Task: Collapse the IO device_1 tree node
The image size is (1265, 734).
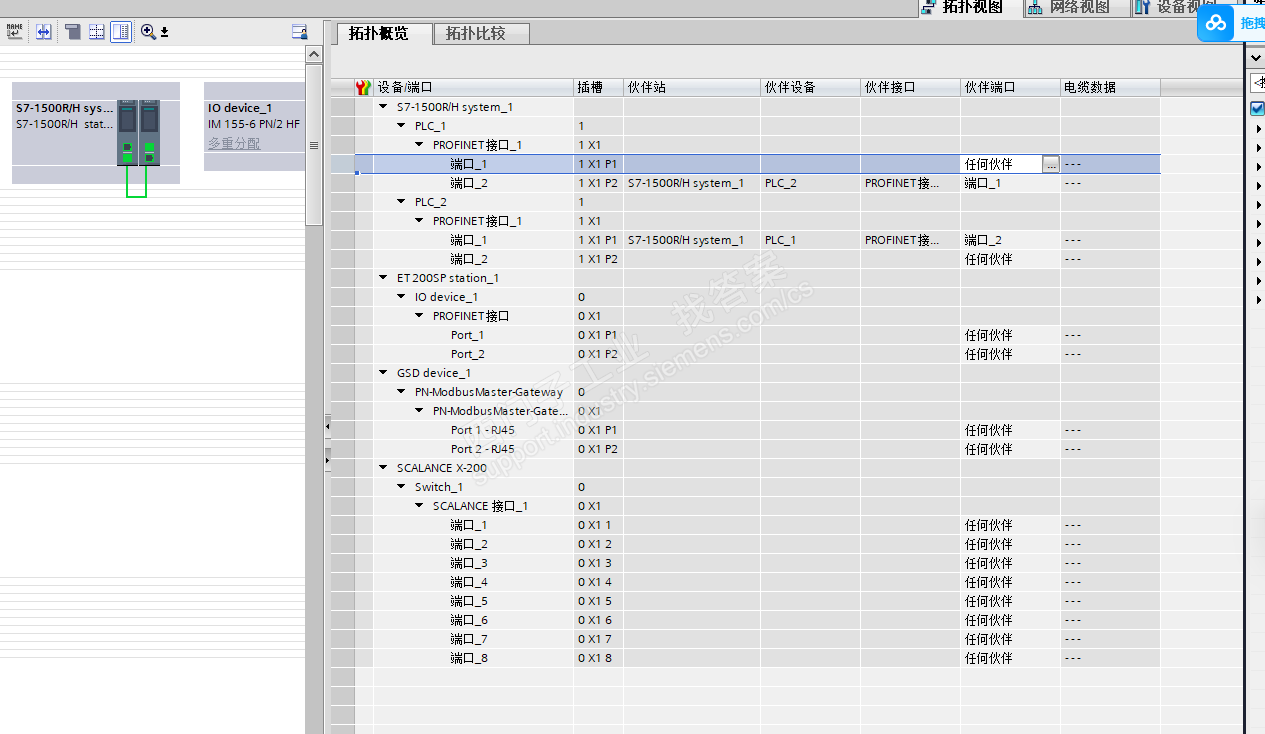Action: 402,297
